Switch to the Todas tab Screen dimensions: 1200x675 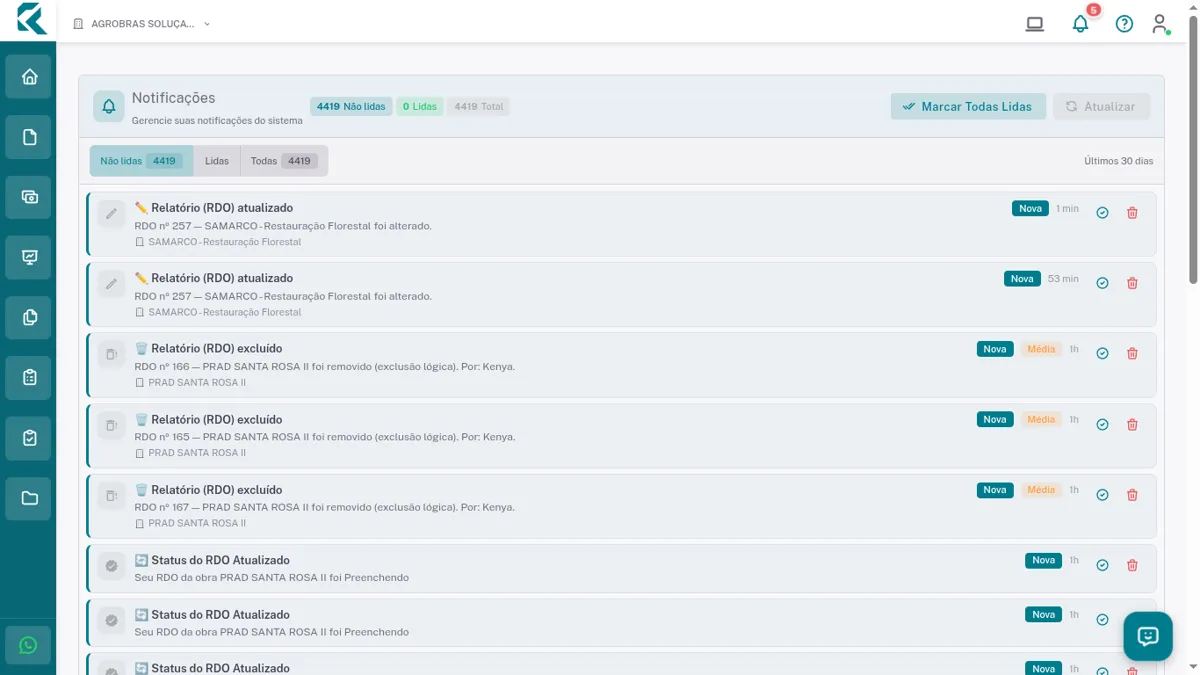pos(284,161)
